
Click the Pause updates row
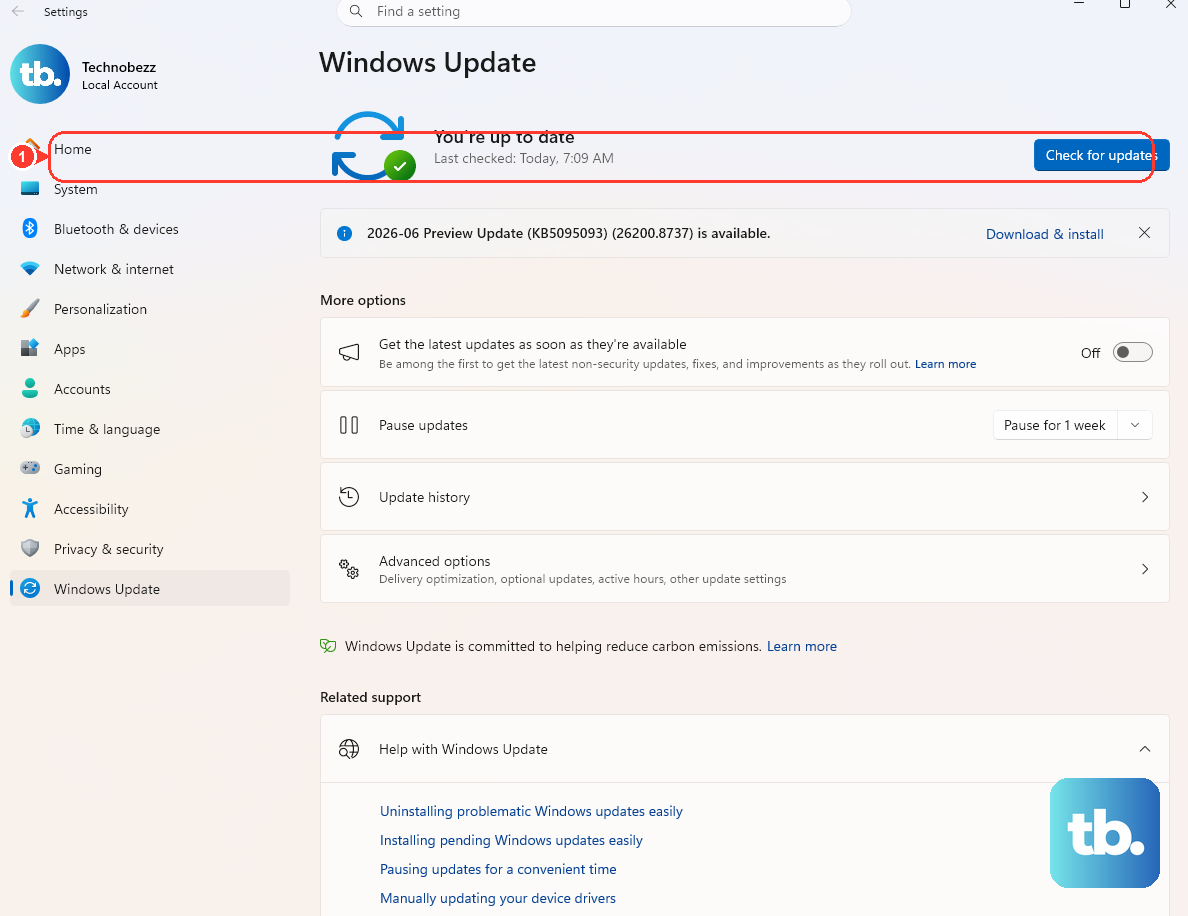pos(744,425)
